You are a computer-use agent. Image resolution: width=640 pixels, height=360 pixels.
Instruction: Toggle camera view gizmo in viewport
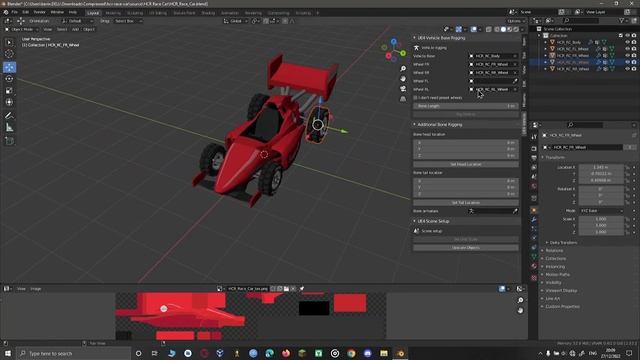(x=403, y=89)
